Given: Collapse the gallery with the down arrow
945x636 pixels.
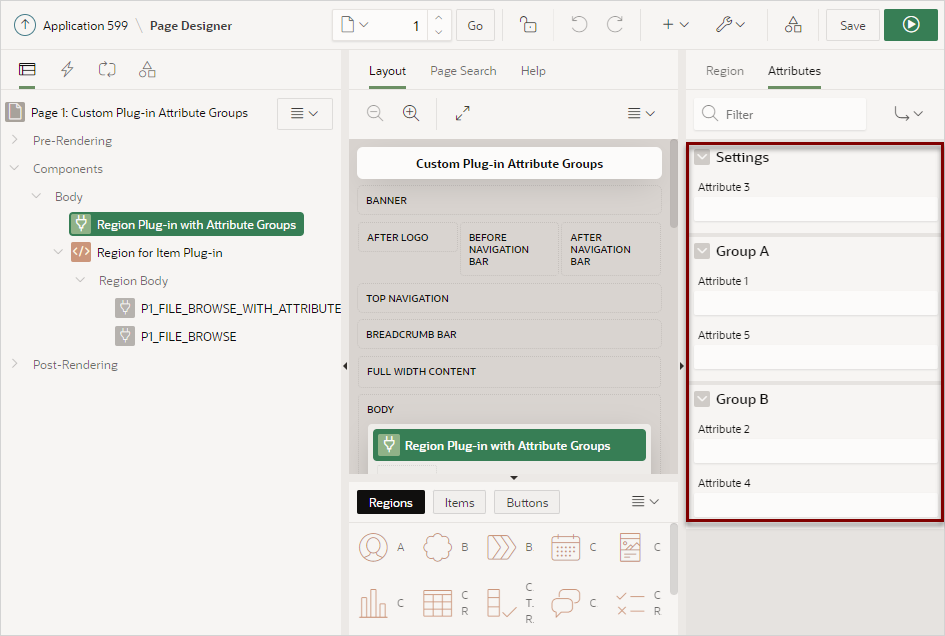Looking at the screenshot, I should (513, 477).
